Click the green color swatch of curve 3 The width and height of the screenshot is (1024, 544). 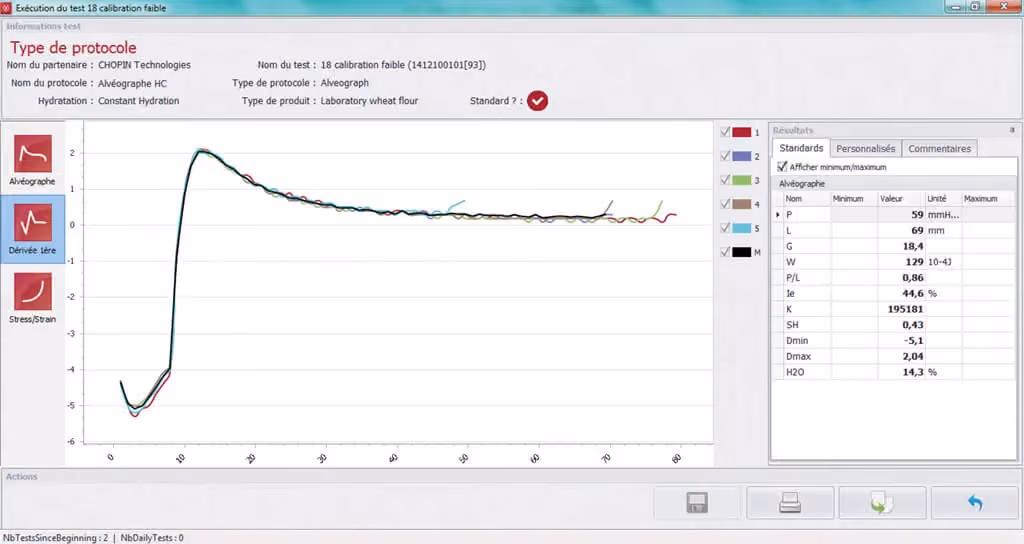[741, 180]
